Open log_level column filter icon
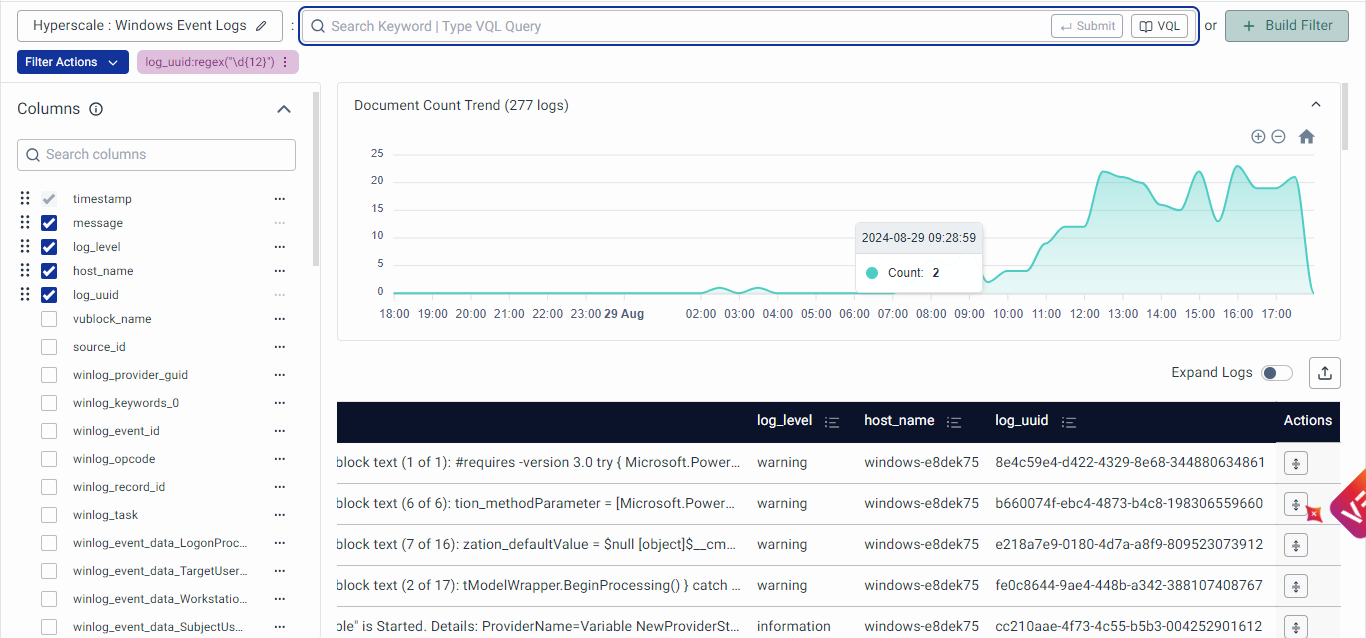Screen dimensions: 1366x638 [x=832, y=422]
